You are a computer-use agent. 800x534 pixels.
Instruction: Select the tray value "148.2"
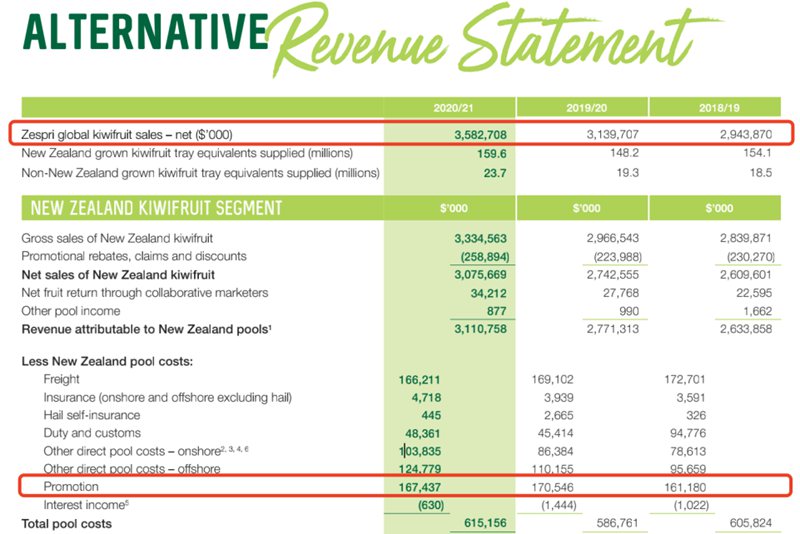(624, 153)
